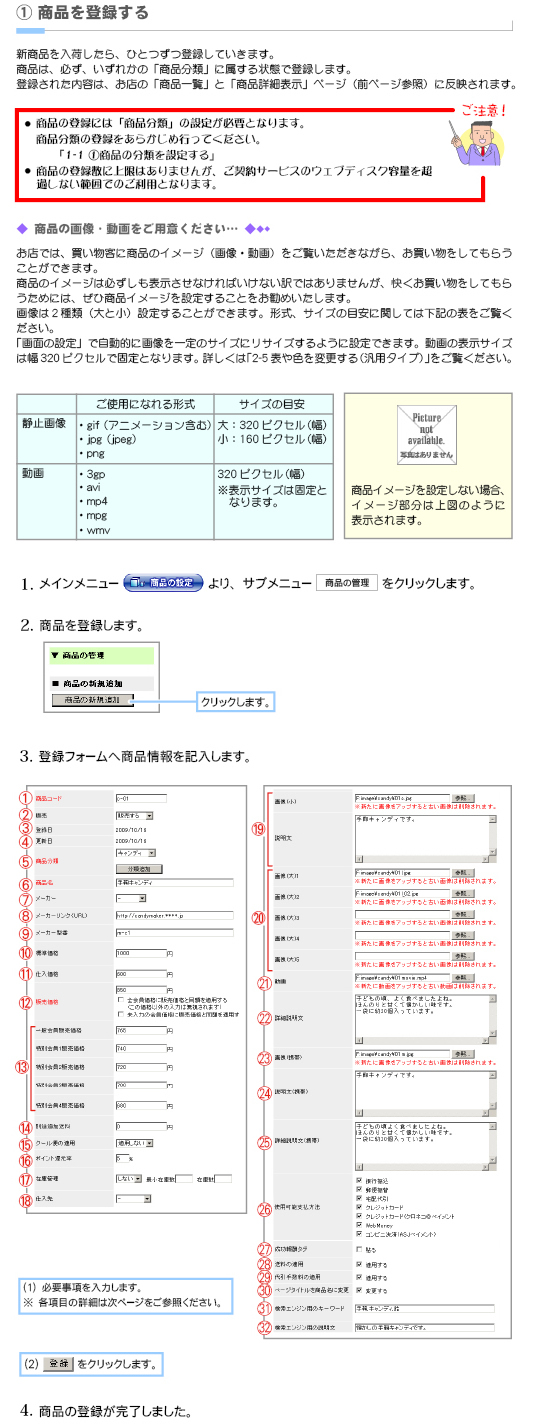536x1425 pixels.
Task: Open the 商品の管理 submenu button
Action: click(x=347, y=582)
